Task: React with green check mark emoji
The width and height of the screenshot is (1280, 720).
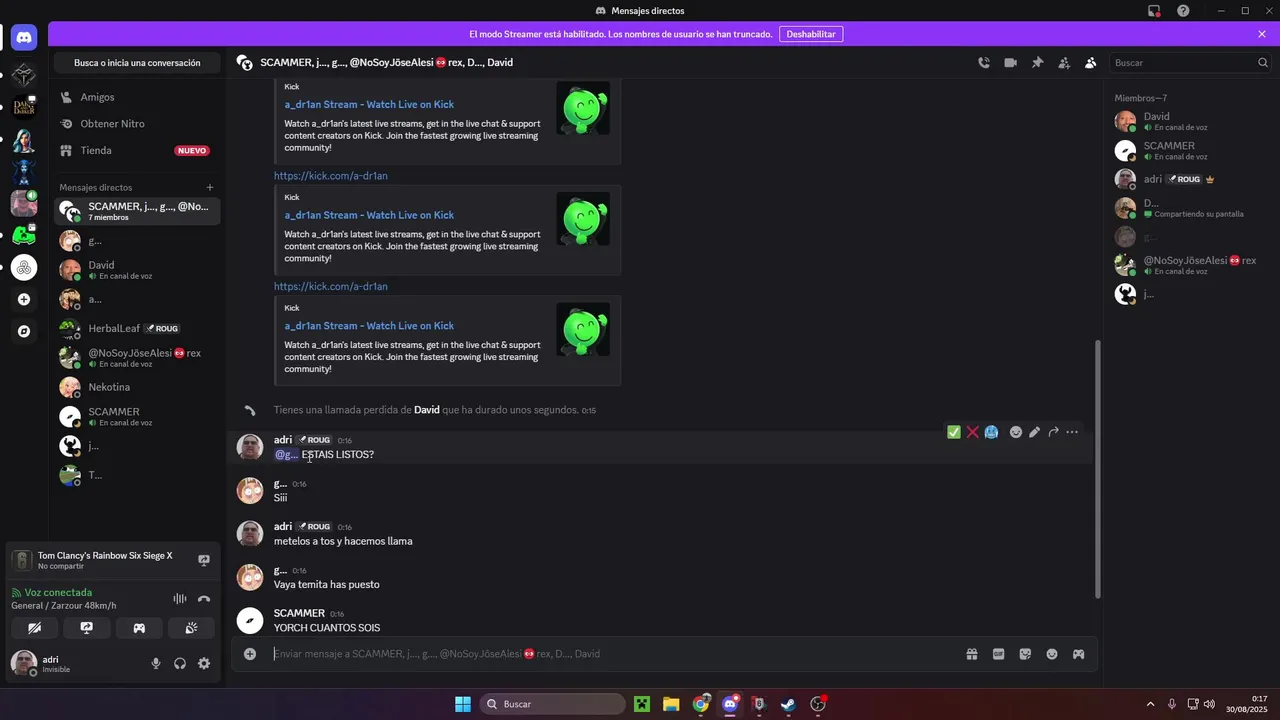Action: pyautogui.click(x=954, y=432)
